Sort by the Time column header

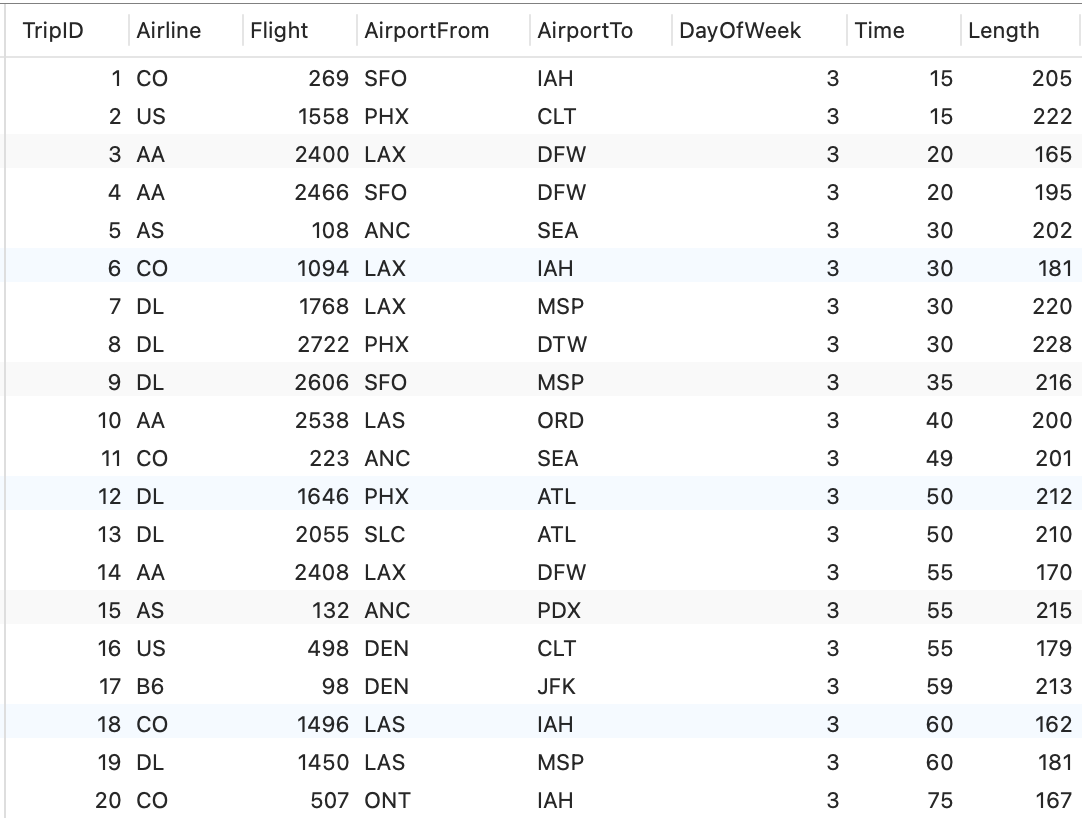point(879,31)
